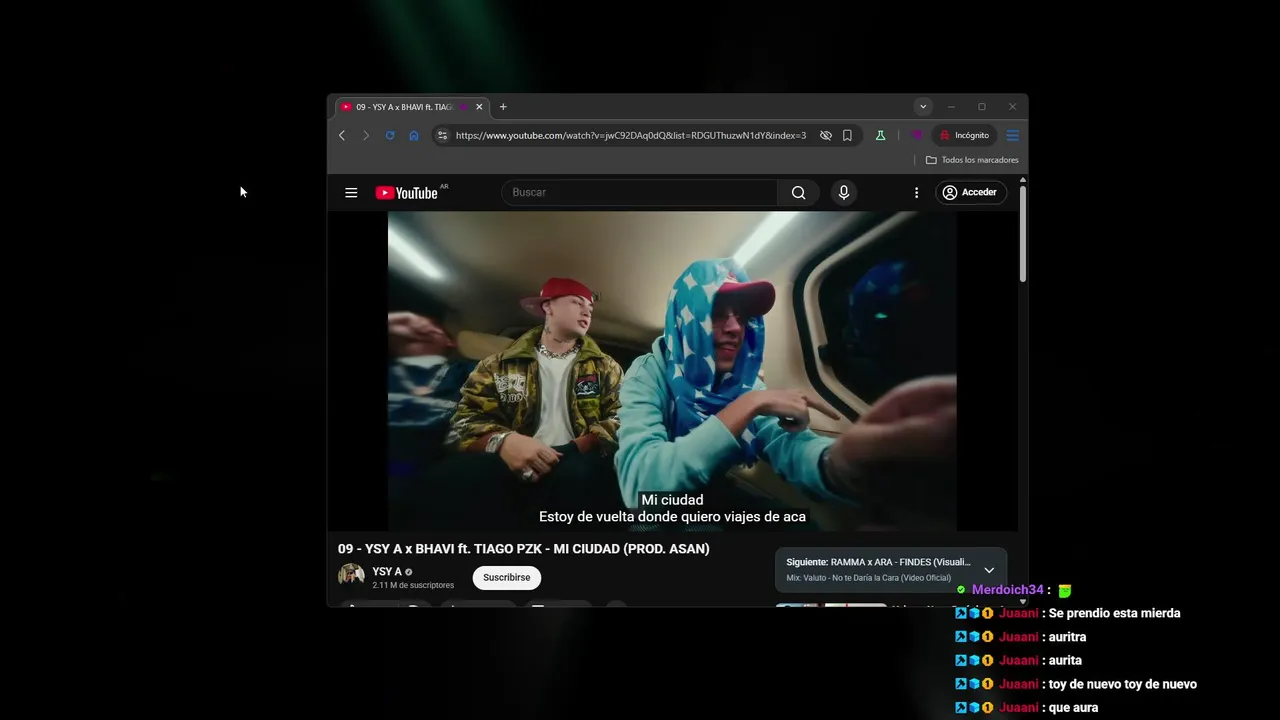The height and width of the screenshot is (720, 1280).
Task: Click the crossed-out eye tracking icon
Action: click(826, 135)
